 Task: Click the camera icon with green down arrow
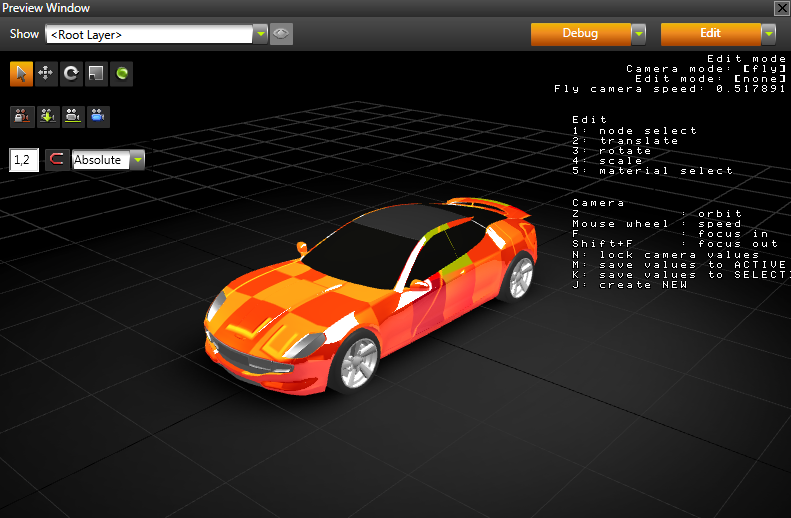(x=46, y=116)
